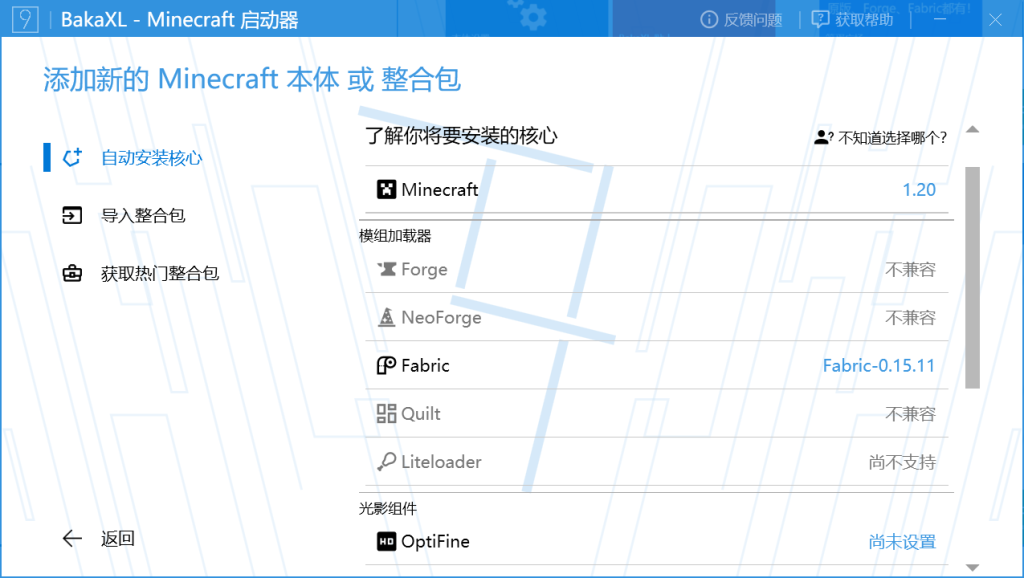Click the Liteloader row label
This screenshot has height=578, width=1024.
(x=441, y=462)
